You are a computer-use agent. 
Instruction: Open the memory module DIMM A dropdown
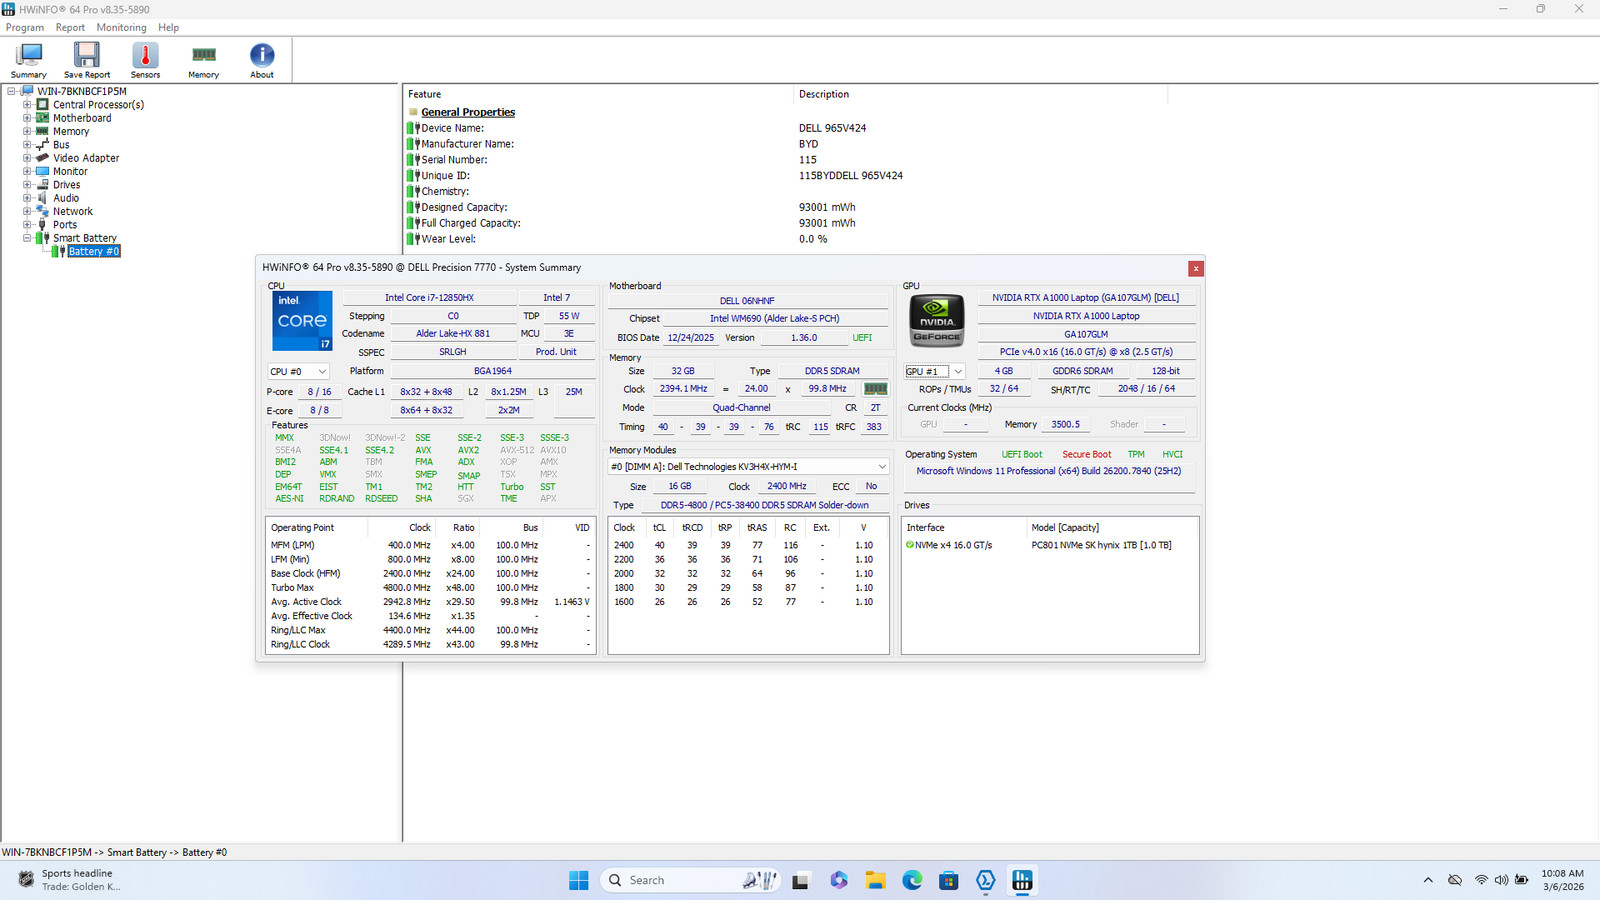coord(748,466)
